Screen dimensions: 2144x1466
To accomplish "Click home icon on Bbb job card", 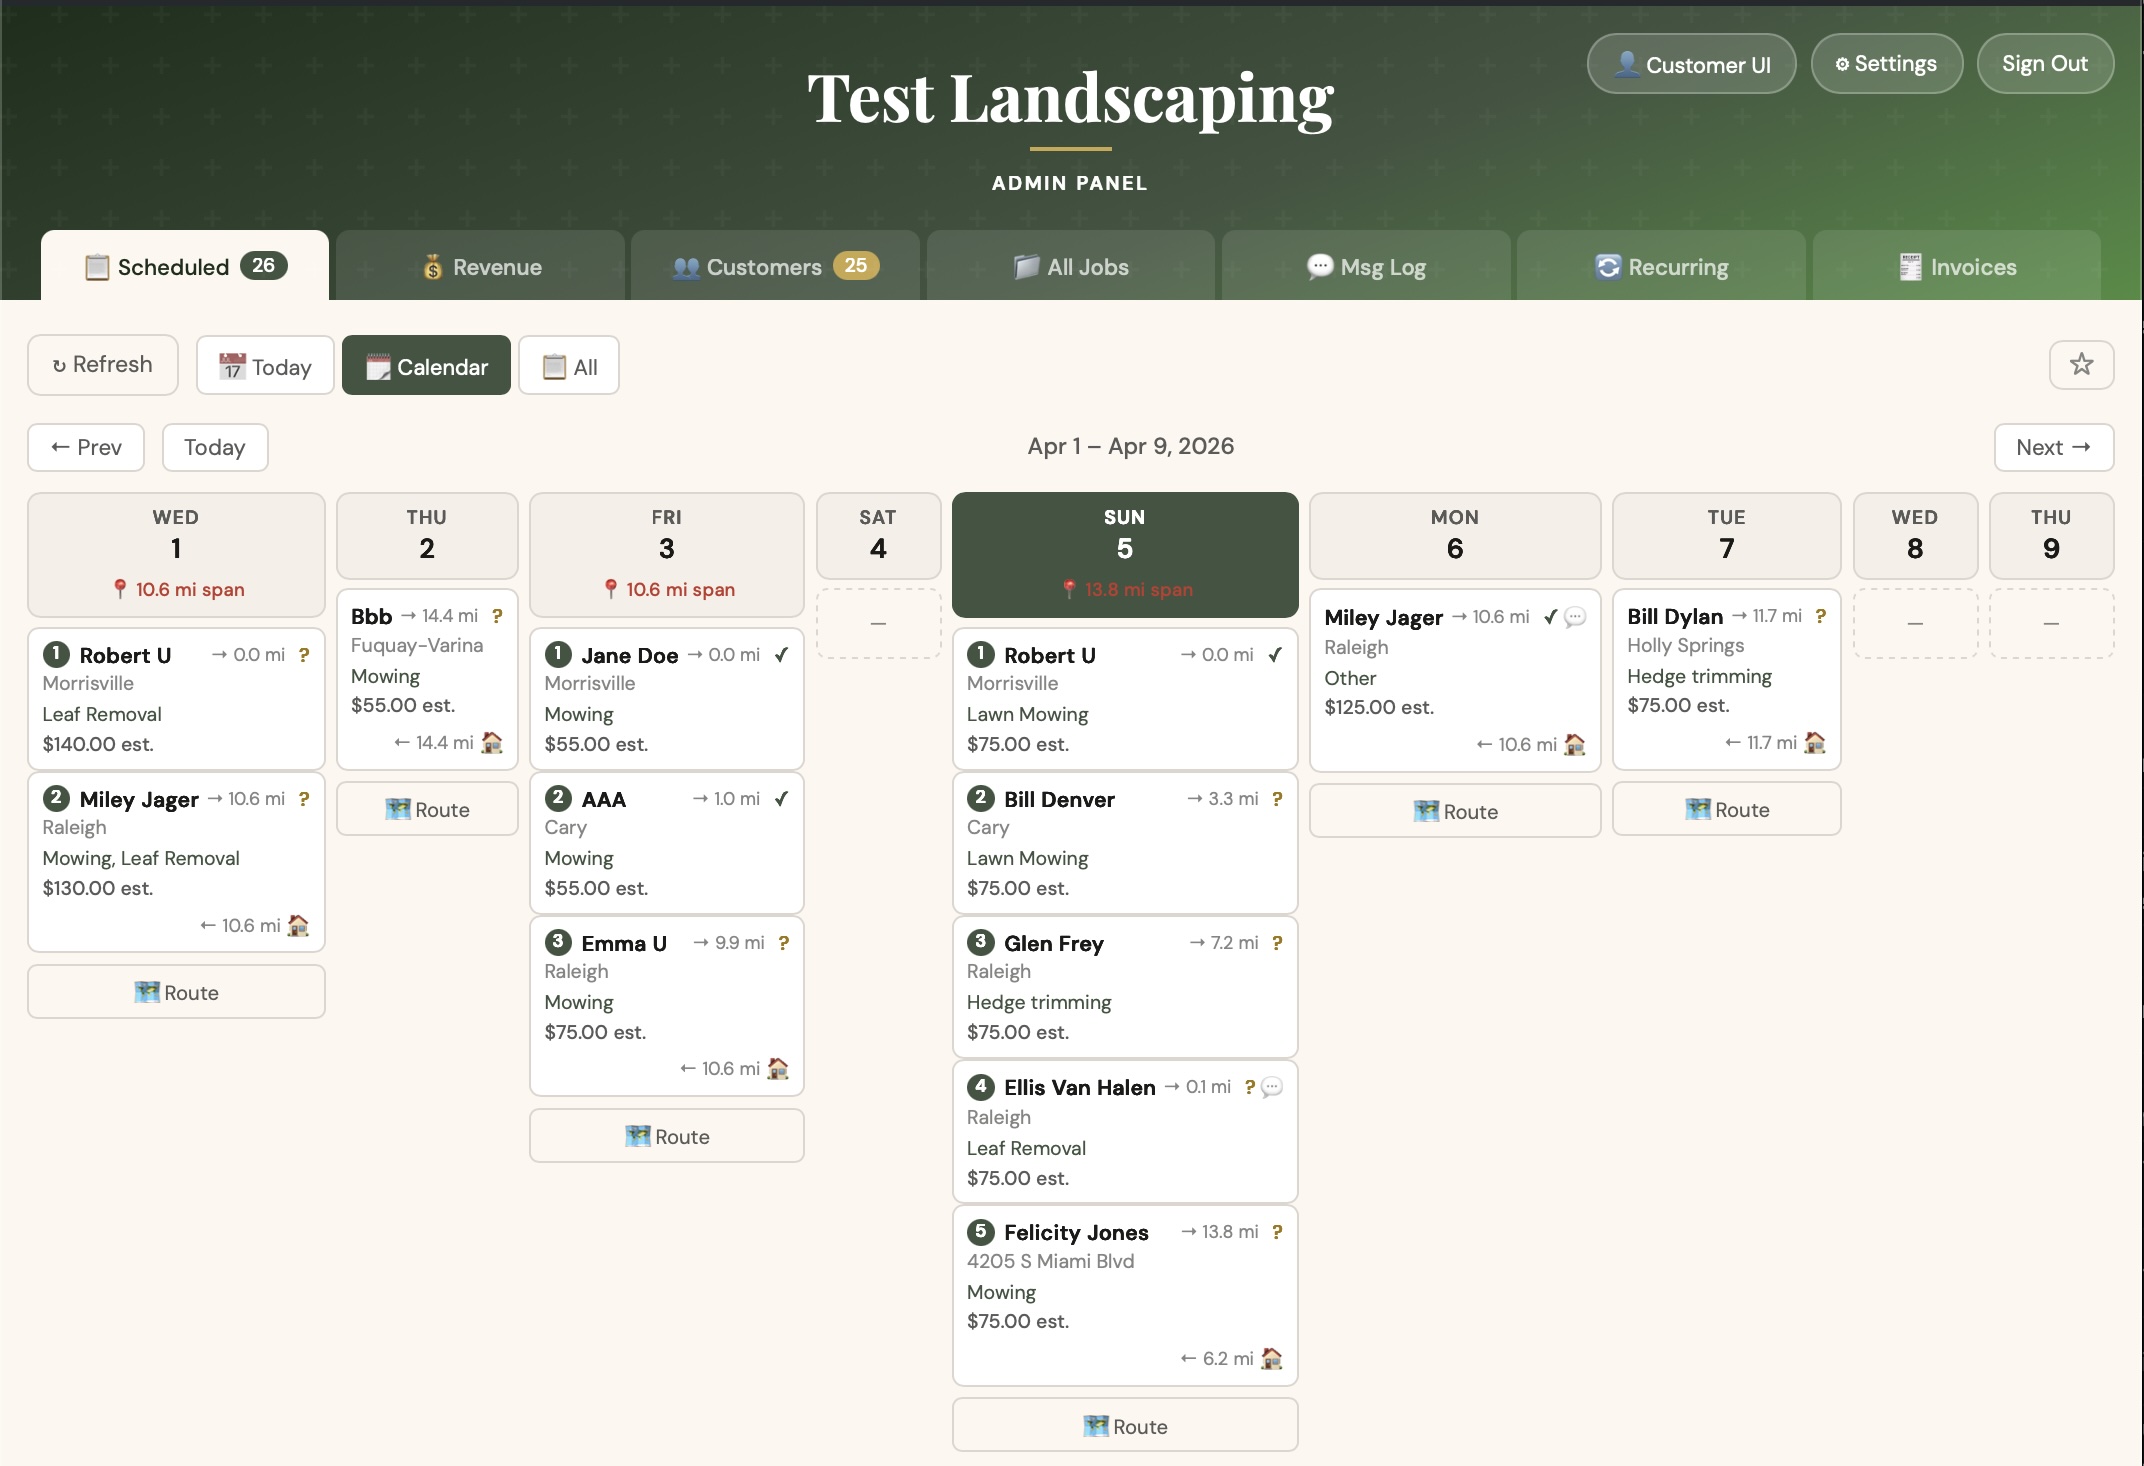I will tap(492, 742).
